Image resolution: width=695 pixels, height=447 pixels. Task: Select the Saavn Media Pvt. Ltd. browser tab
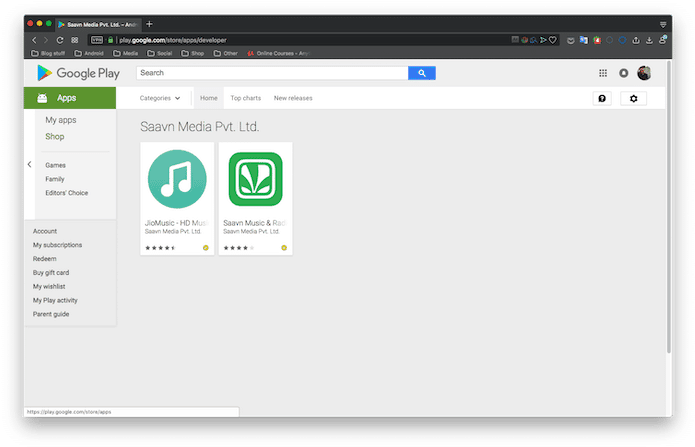pos(98,24)
